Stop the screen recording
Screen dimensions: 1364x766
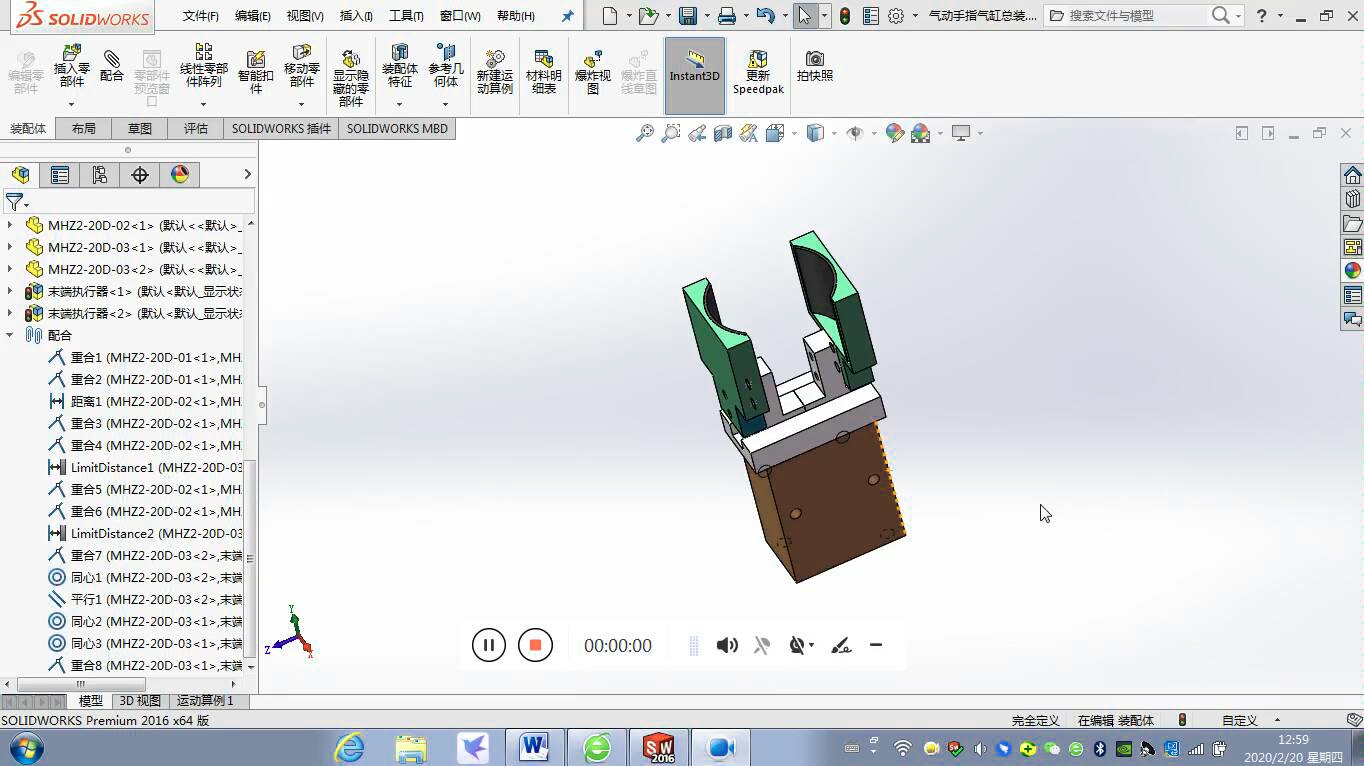point(535,645)
